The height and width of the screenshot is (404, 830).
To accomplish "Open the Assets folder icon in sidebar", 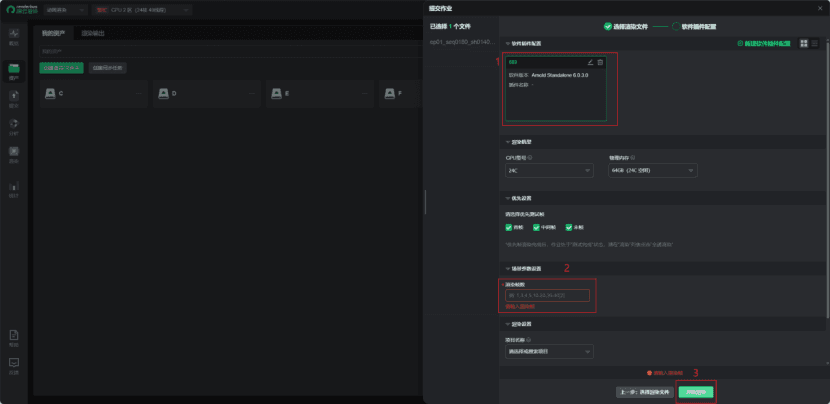I will point(14,68).
